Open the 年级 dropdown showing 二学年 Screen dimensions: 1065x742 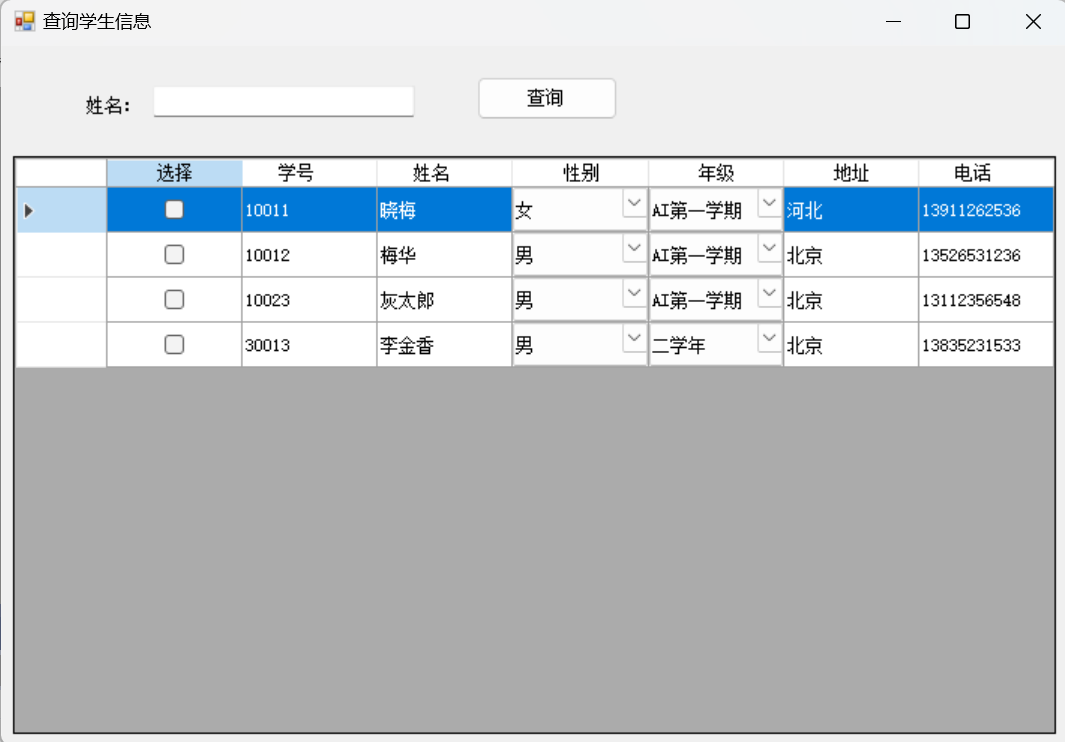(x=769, y=339)
